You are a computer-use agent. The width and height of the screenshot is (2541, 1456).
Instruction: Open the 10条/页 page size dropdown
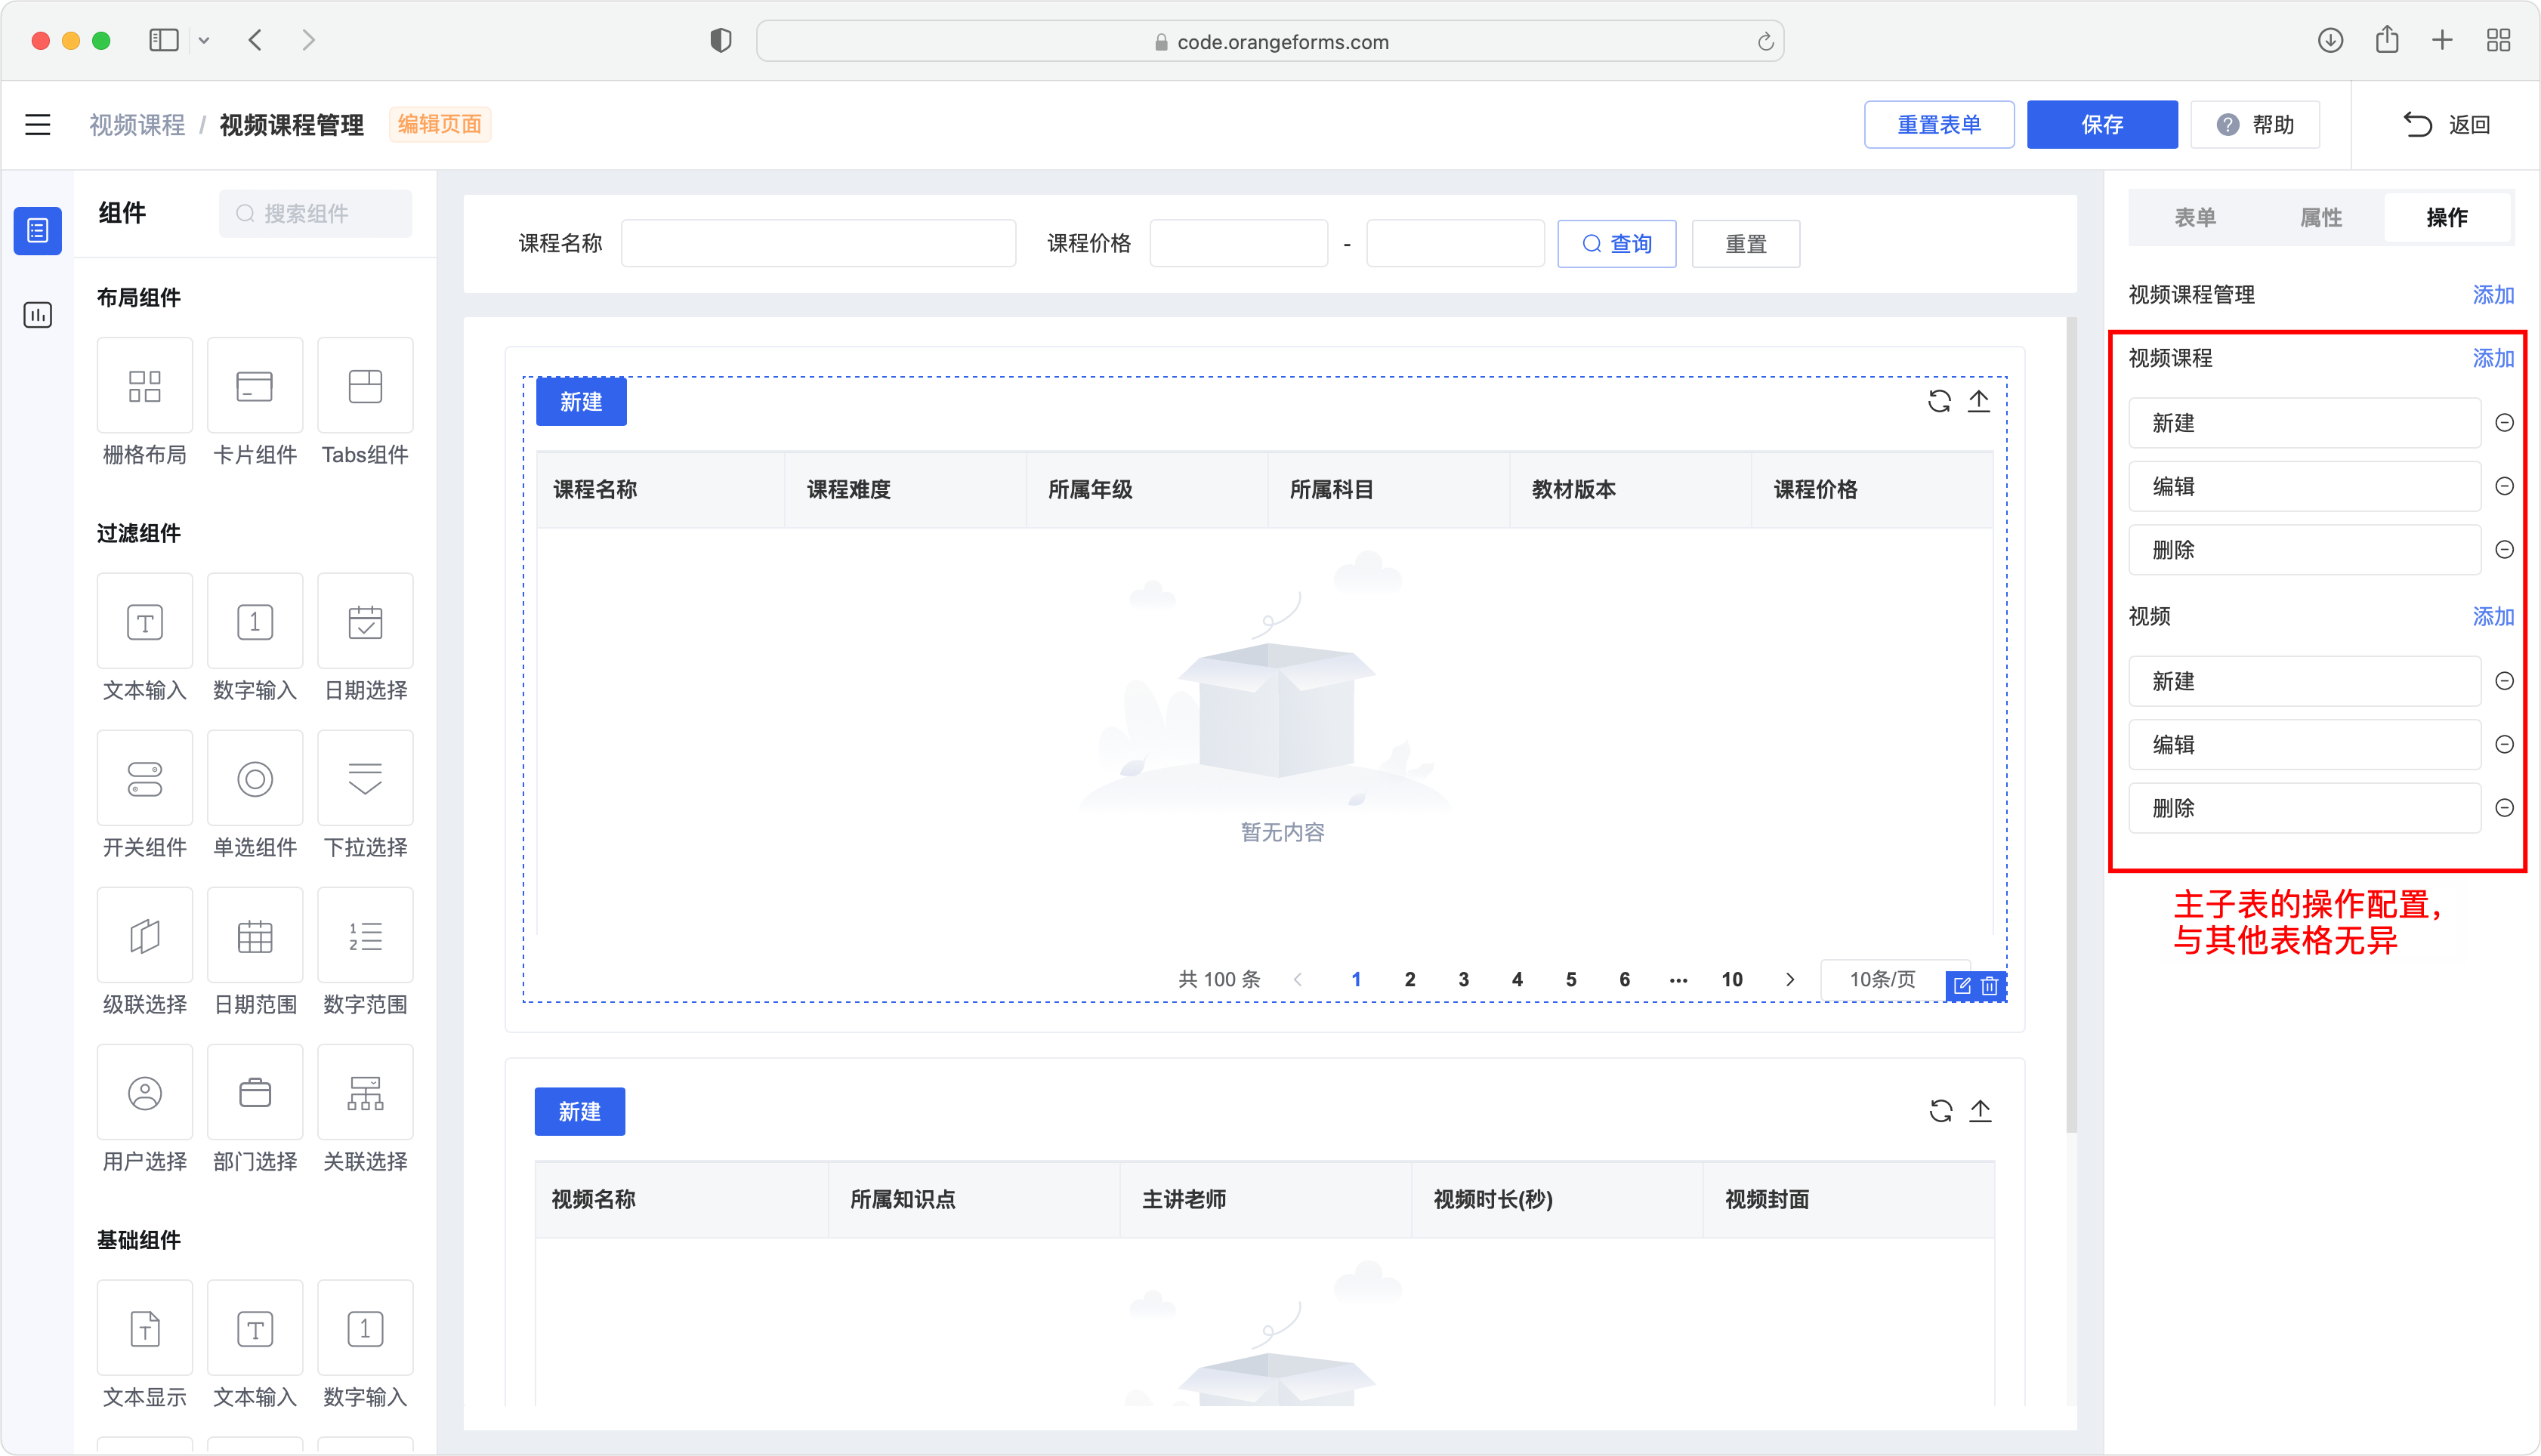click(x=1883, y=979)
